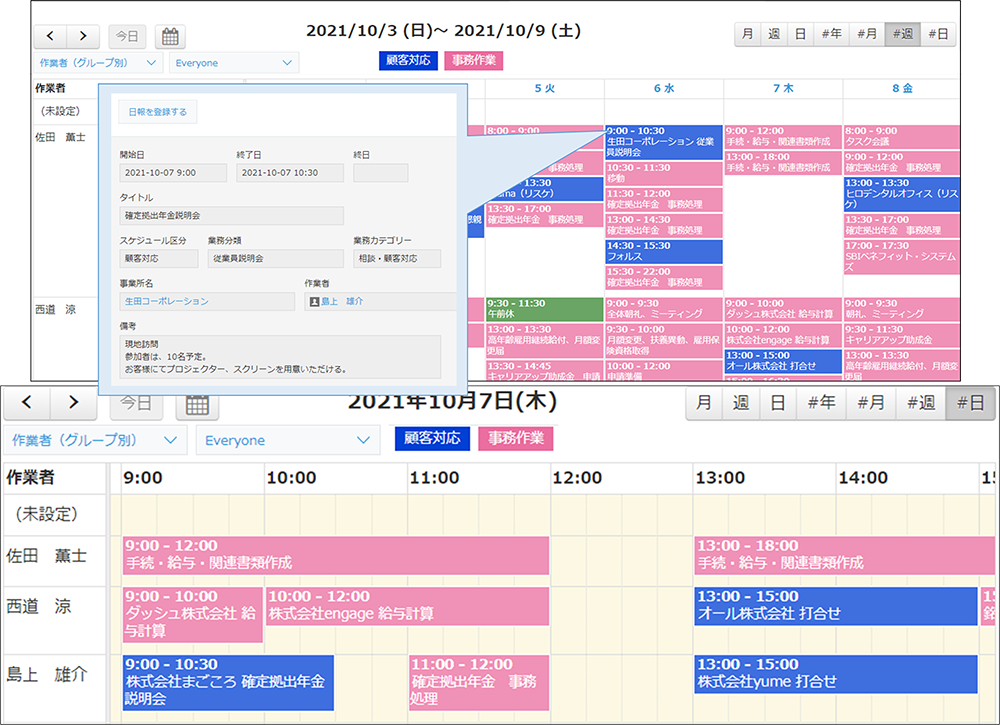
Task: Toggle 顧客対応 legend in lower daily view
Action: click(x=433, y=438)
